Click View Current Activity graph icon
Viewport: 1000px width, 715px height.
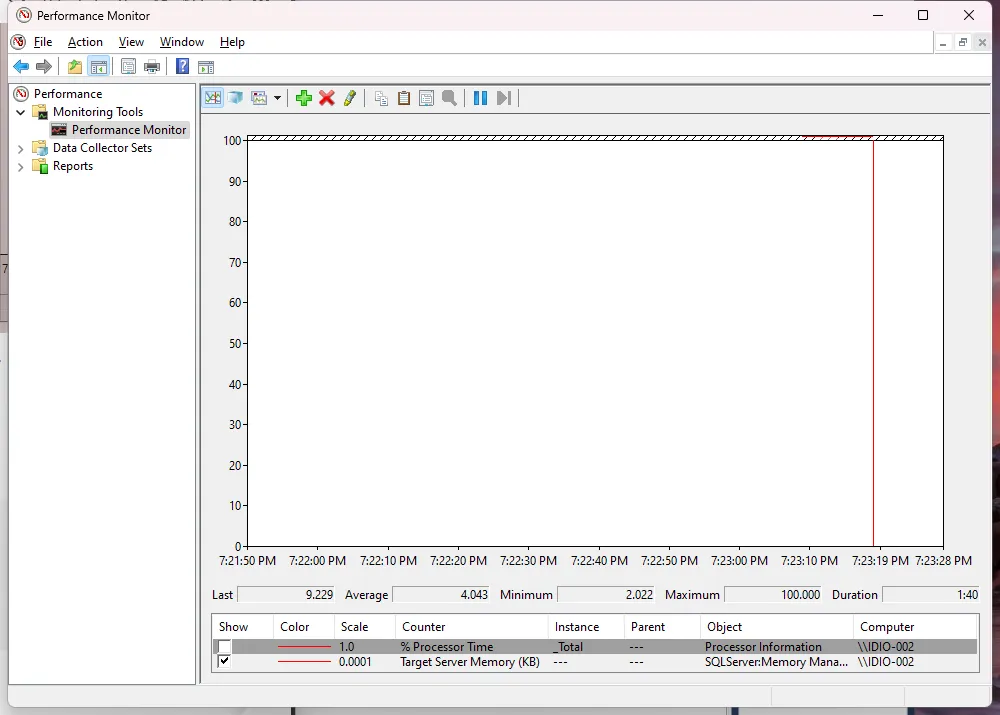(x=213, y=98)
